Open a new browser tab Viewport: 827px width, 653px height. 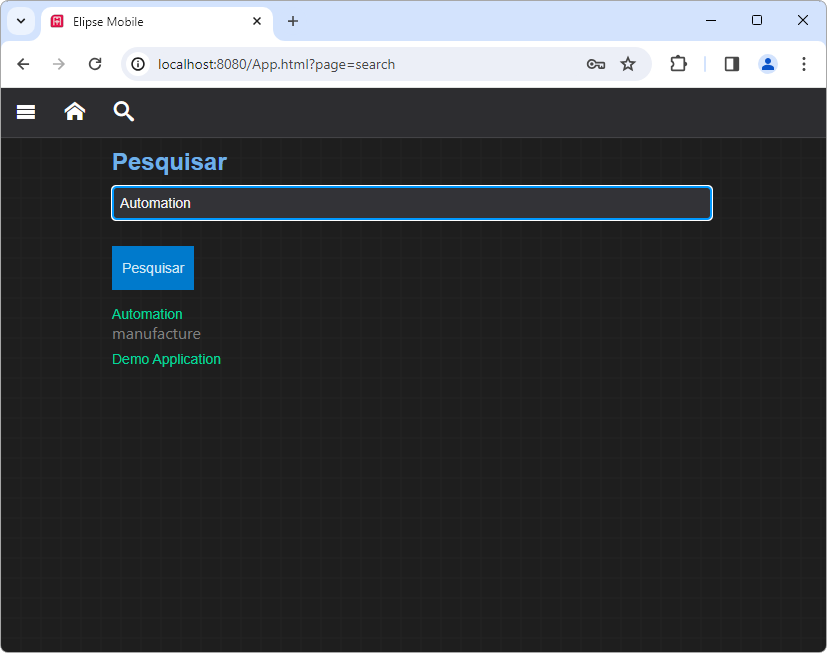293,21
